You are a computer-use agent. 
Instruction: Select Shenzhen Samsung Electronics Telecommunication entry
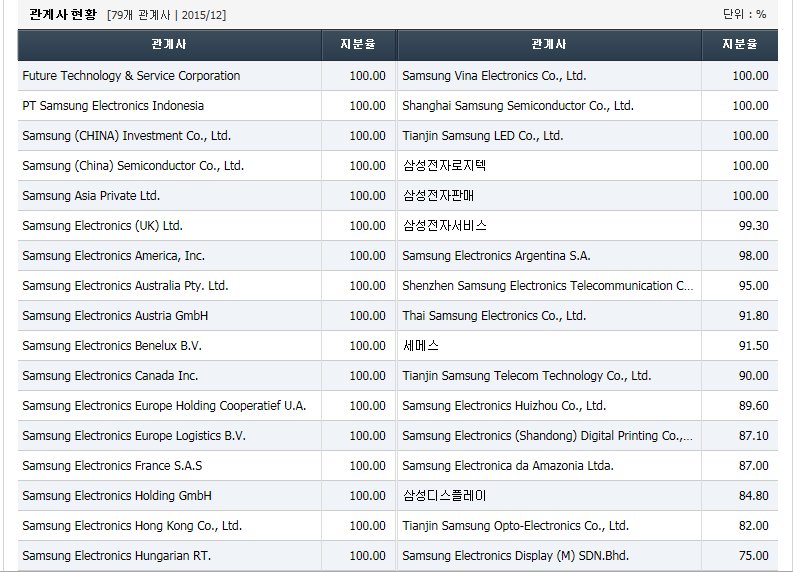548,286
